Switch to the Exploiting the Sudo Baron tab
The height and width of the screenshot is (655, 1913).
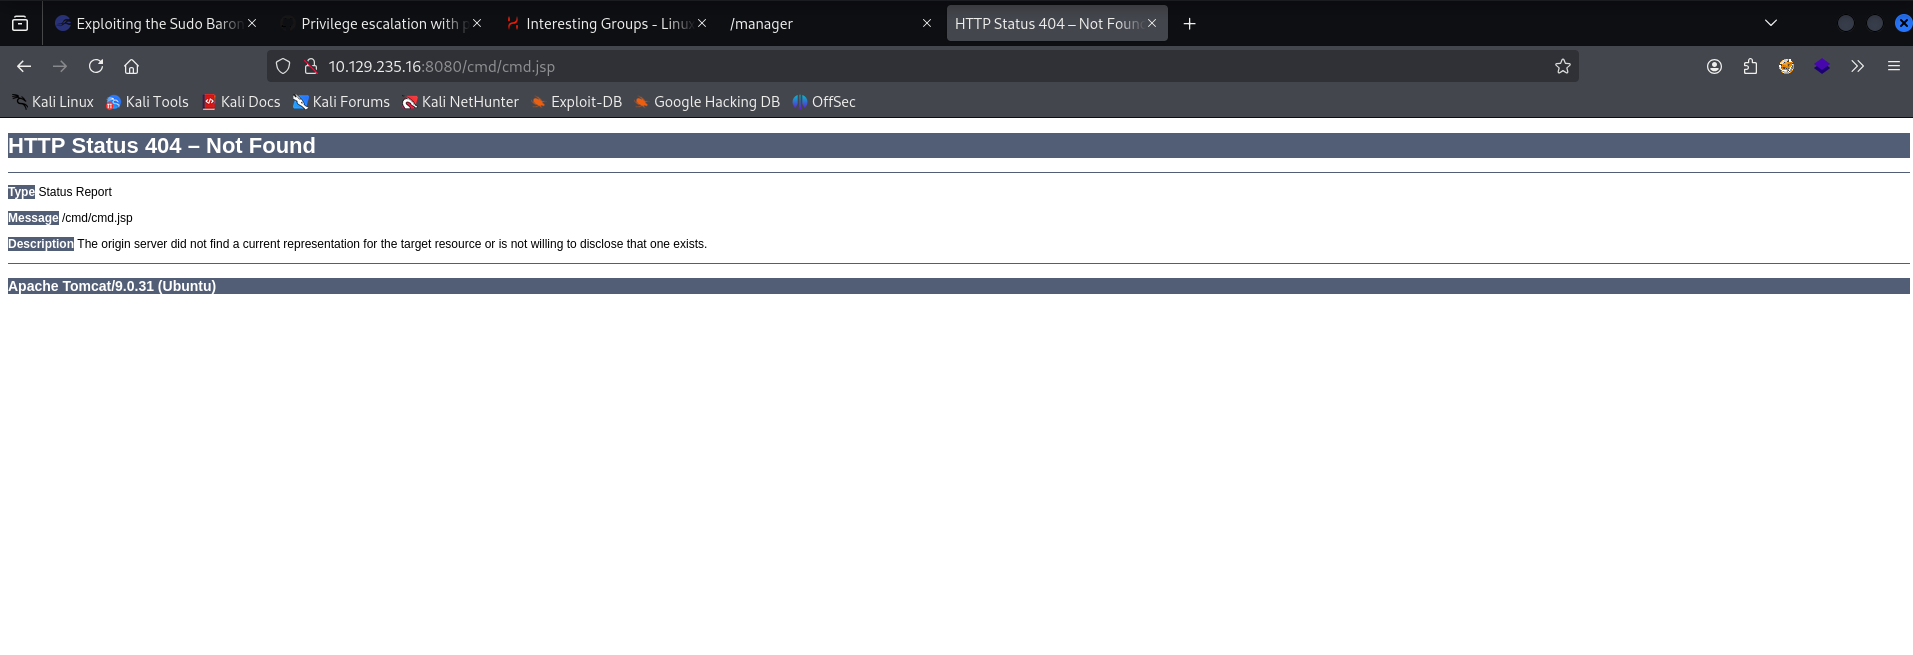click(150, 23)
